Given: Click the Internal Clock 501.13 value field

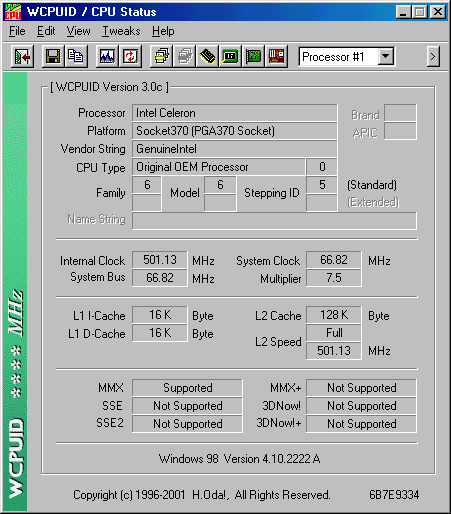Looking at the screenshot, I should pyautogui.click(x=160, y=260).
